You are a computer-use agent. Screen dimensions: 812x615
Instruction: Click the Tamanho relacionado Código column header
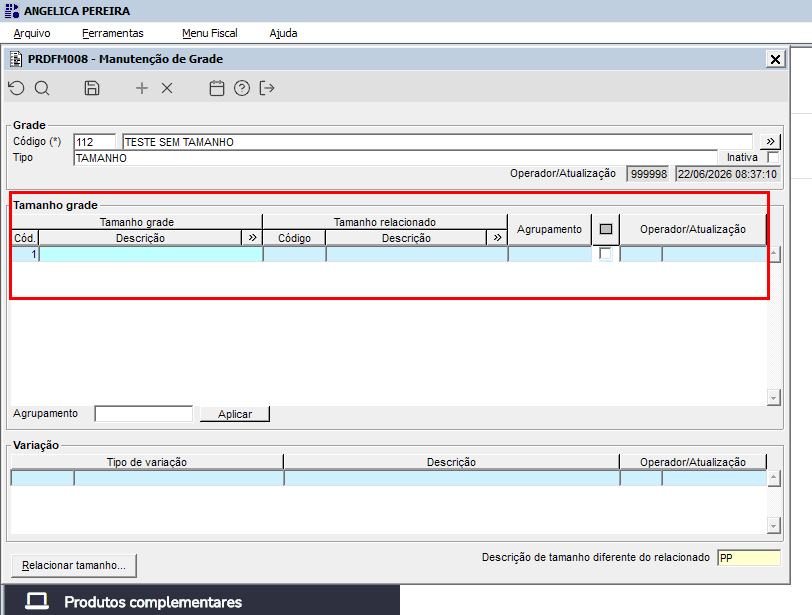click(294, 238)
